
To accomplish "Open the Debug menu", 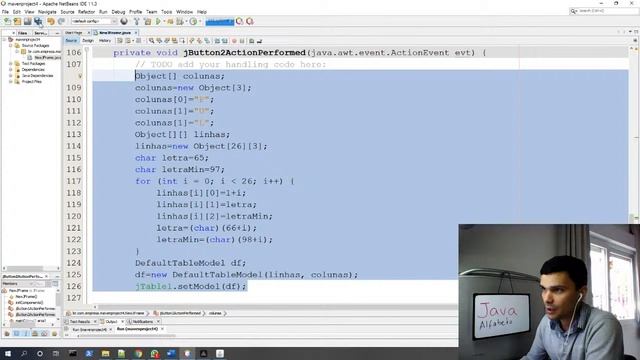I will pos(118,12).
